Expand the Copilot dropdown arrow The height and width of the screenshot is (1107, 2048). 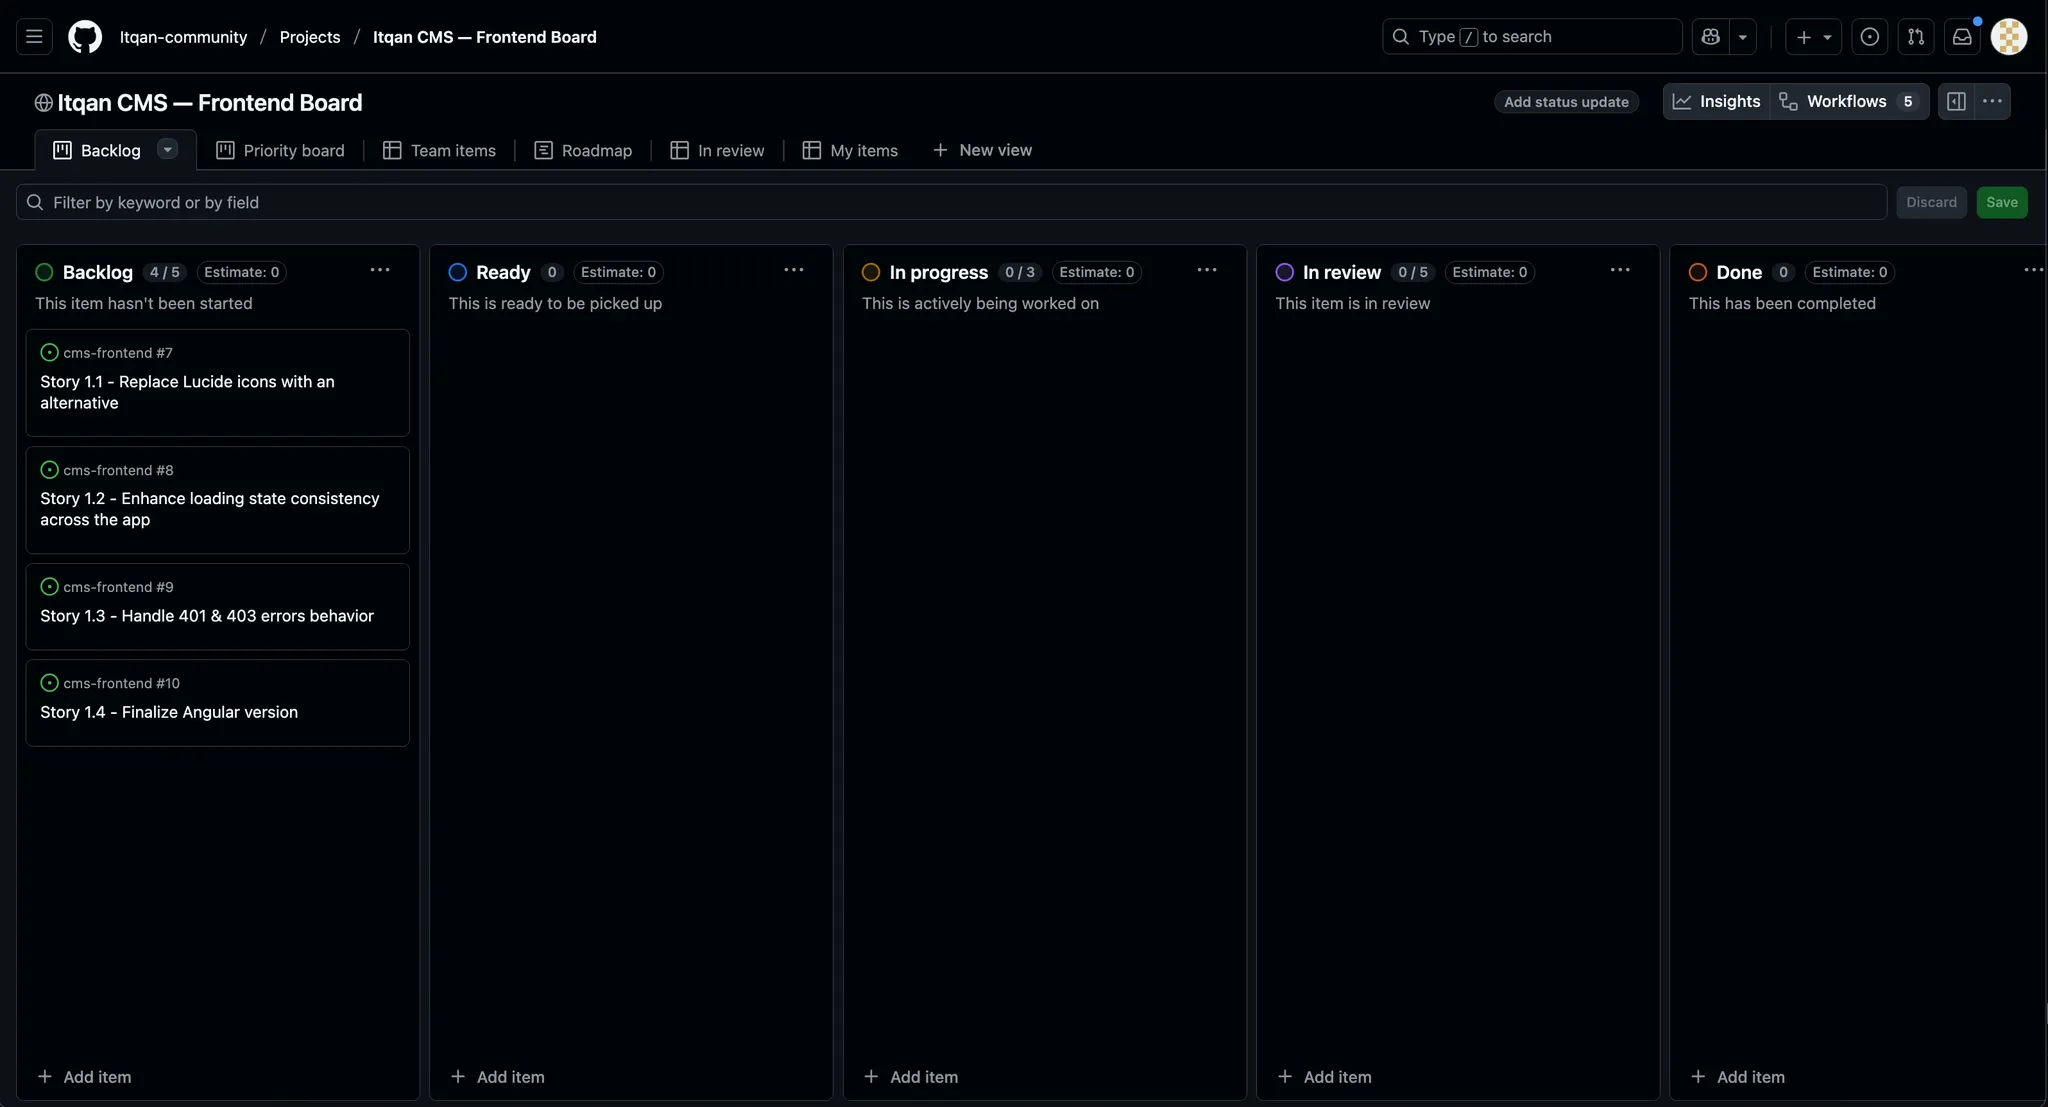pyautogui.click(x=1742, y=37)
